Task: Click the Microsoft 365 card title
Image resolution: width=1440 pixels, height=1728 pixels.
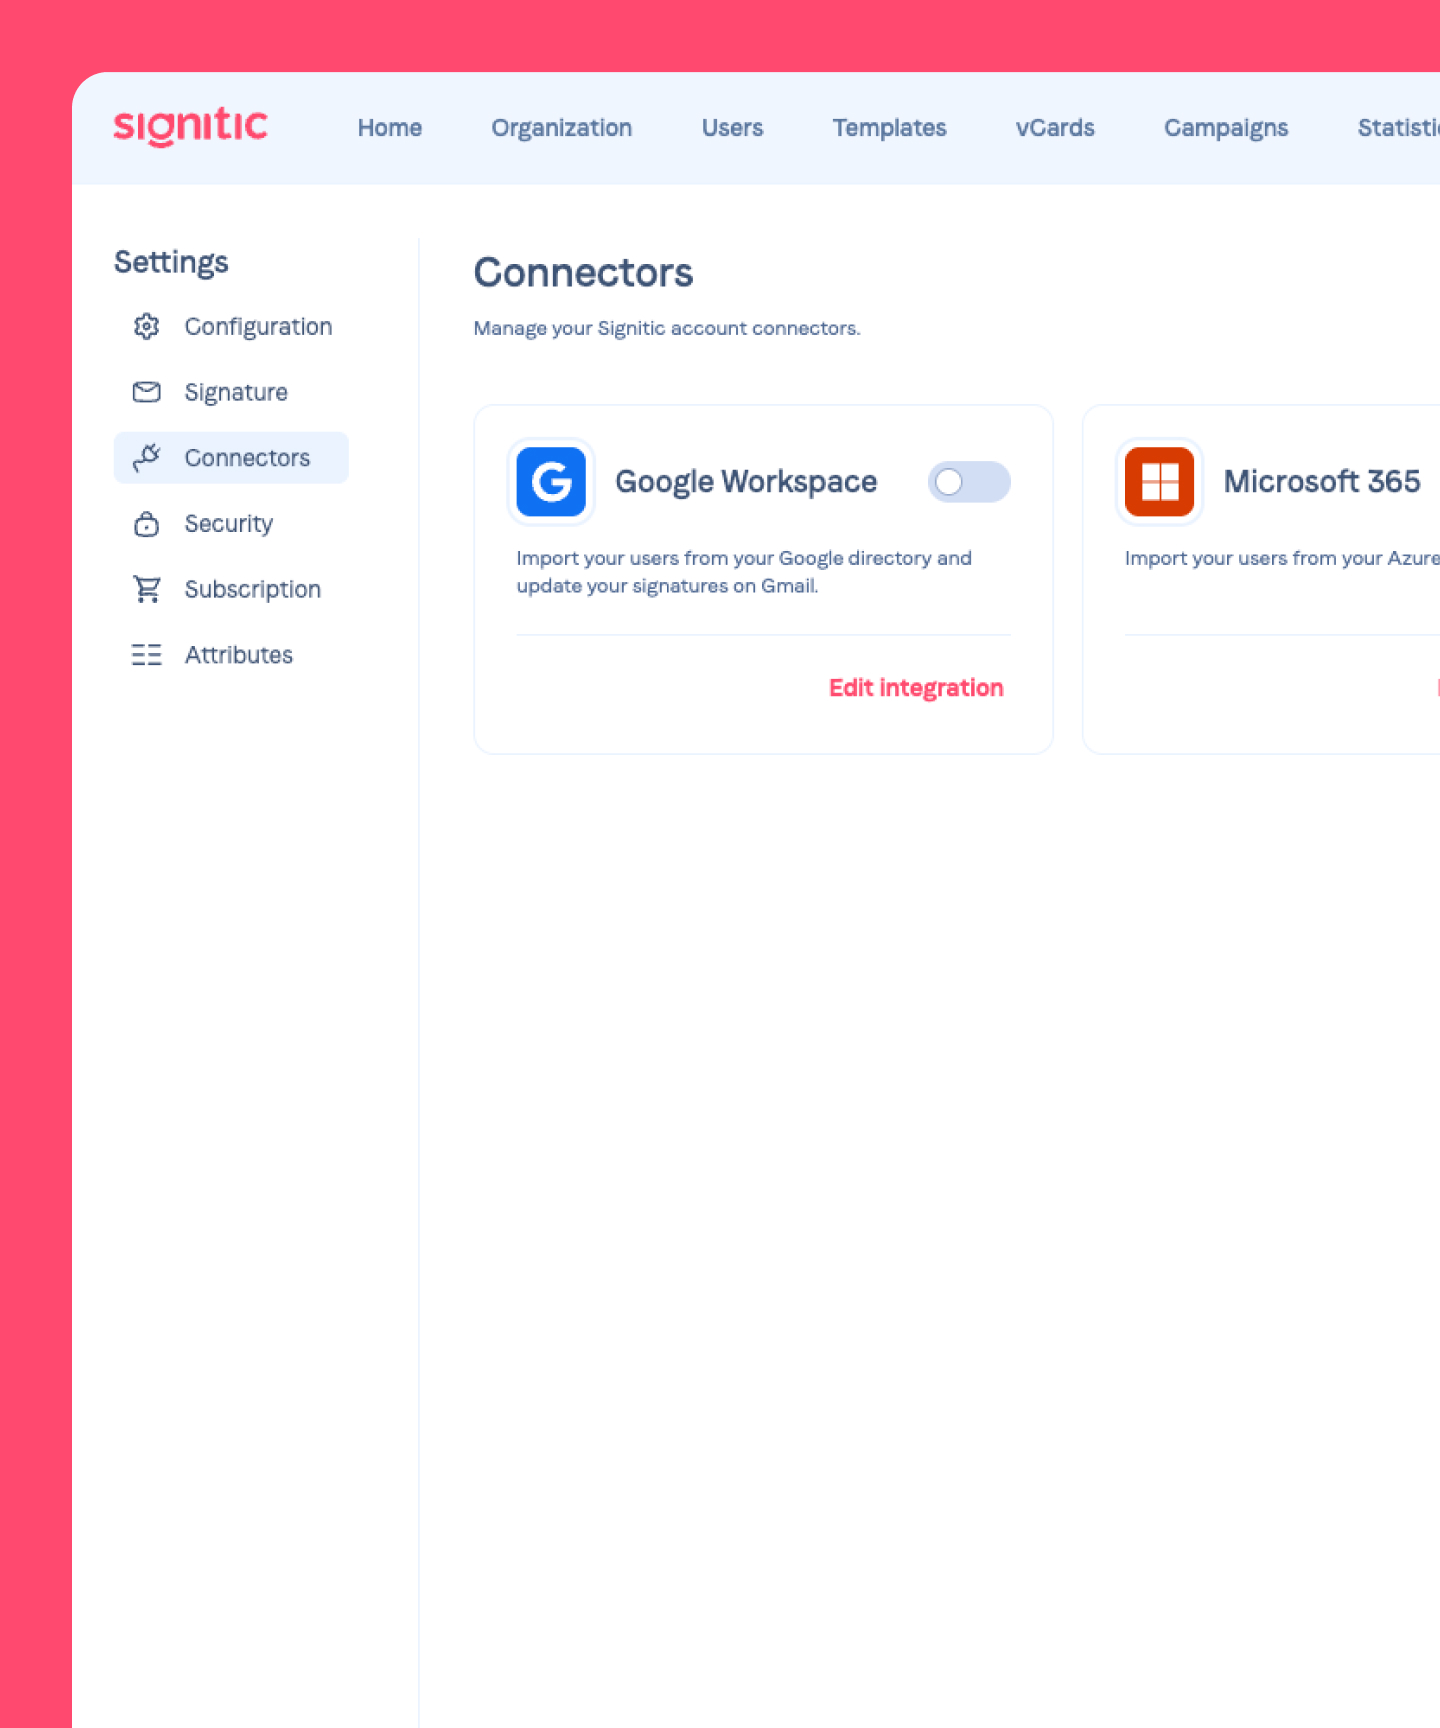Action: point(1322,482)
